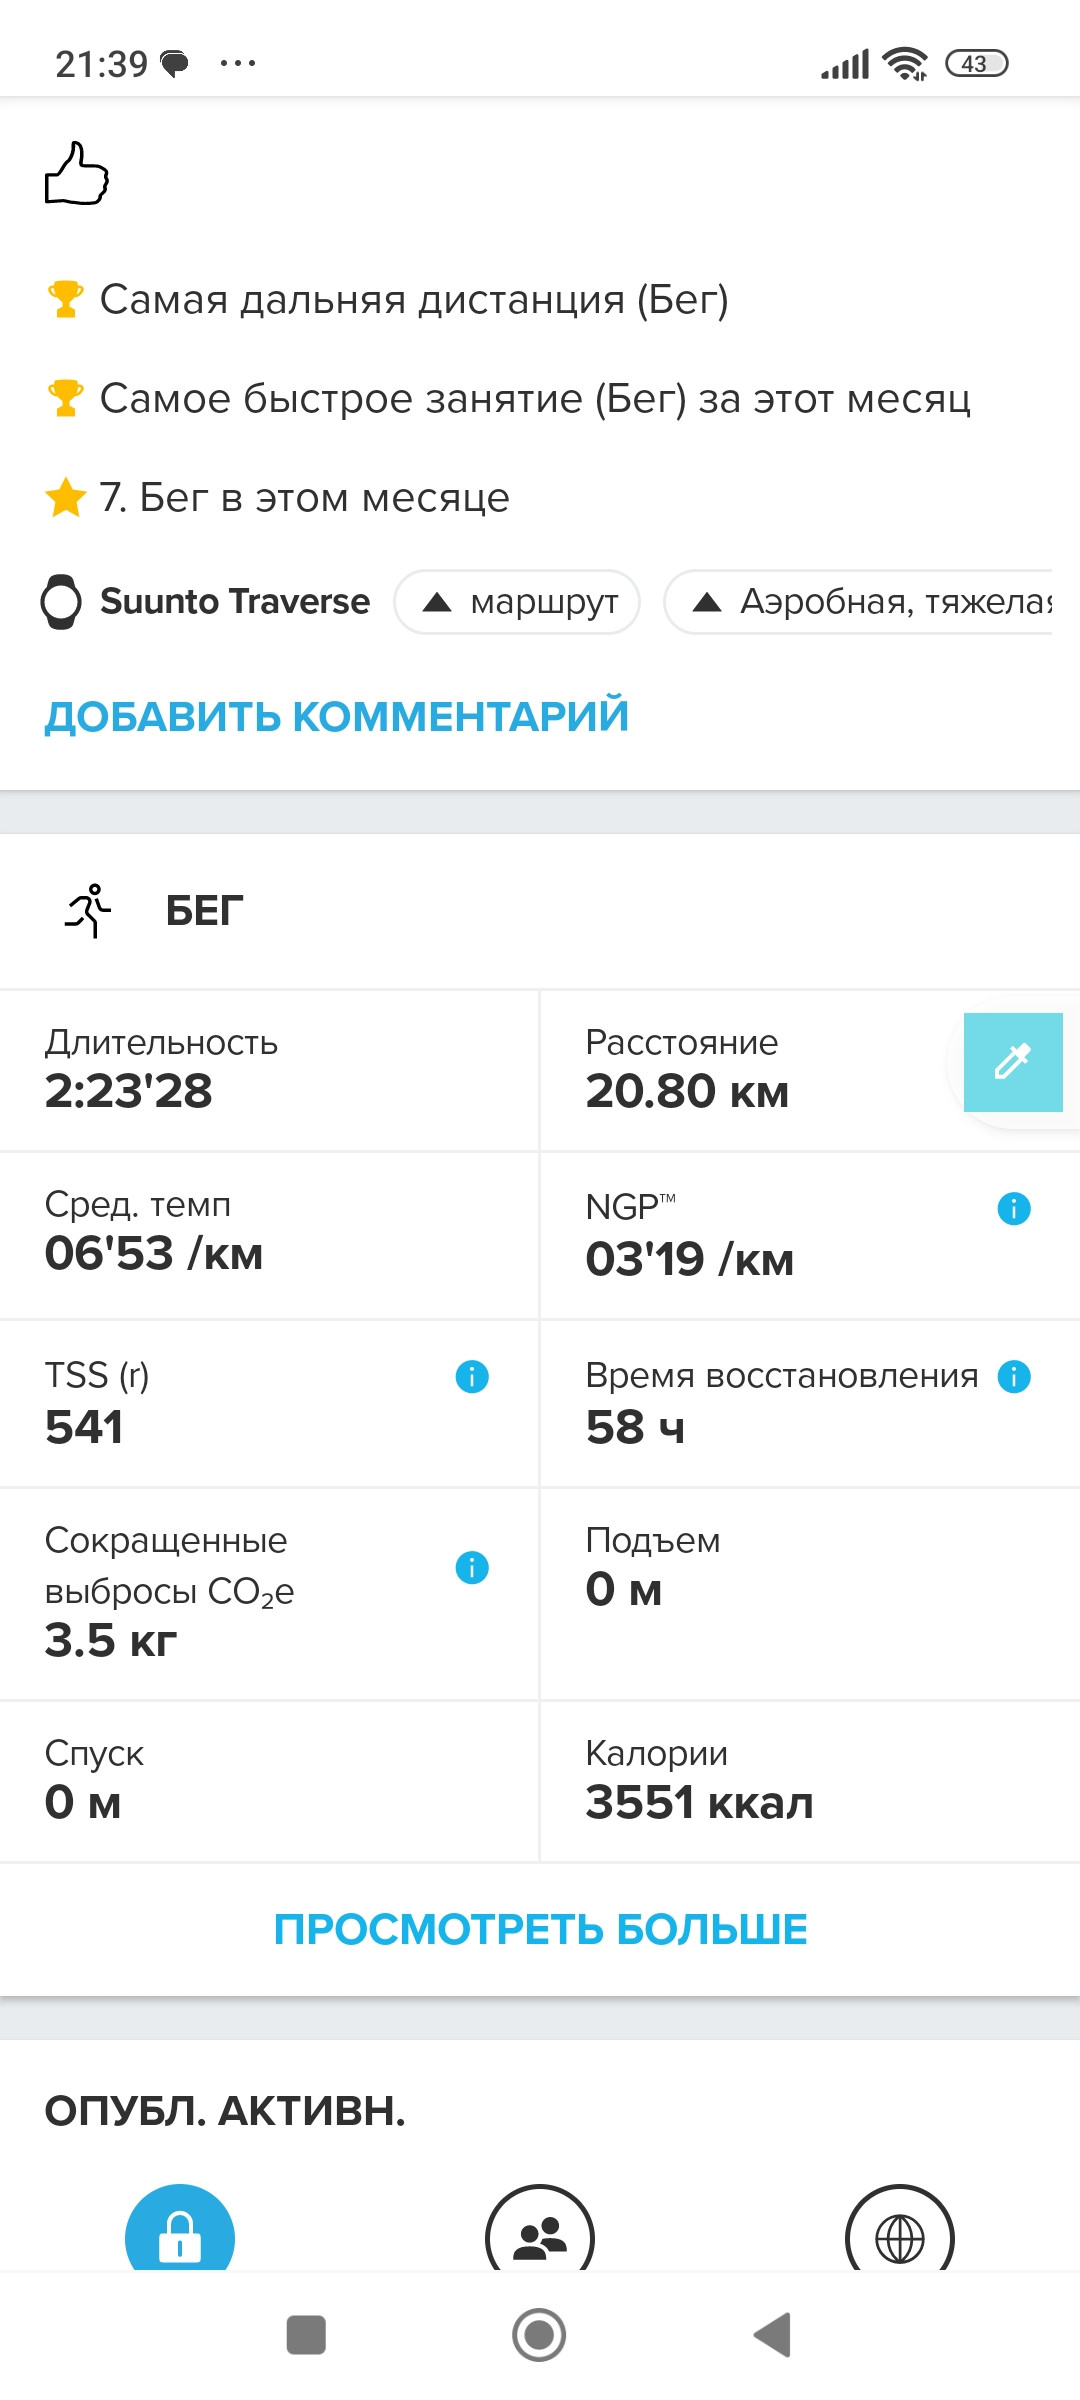Tap Android back navigation button

(773, 2335)
